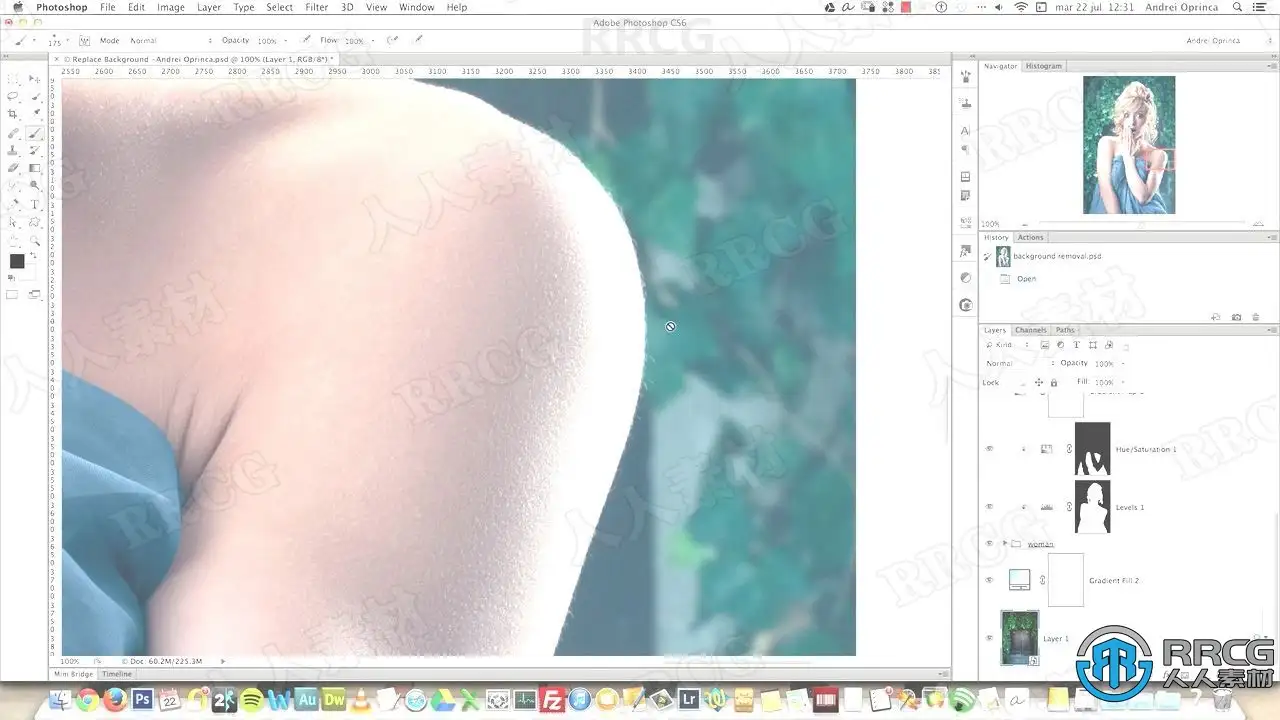Switch to the Histogram tab

click(x=1043, y=66)
